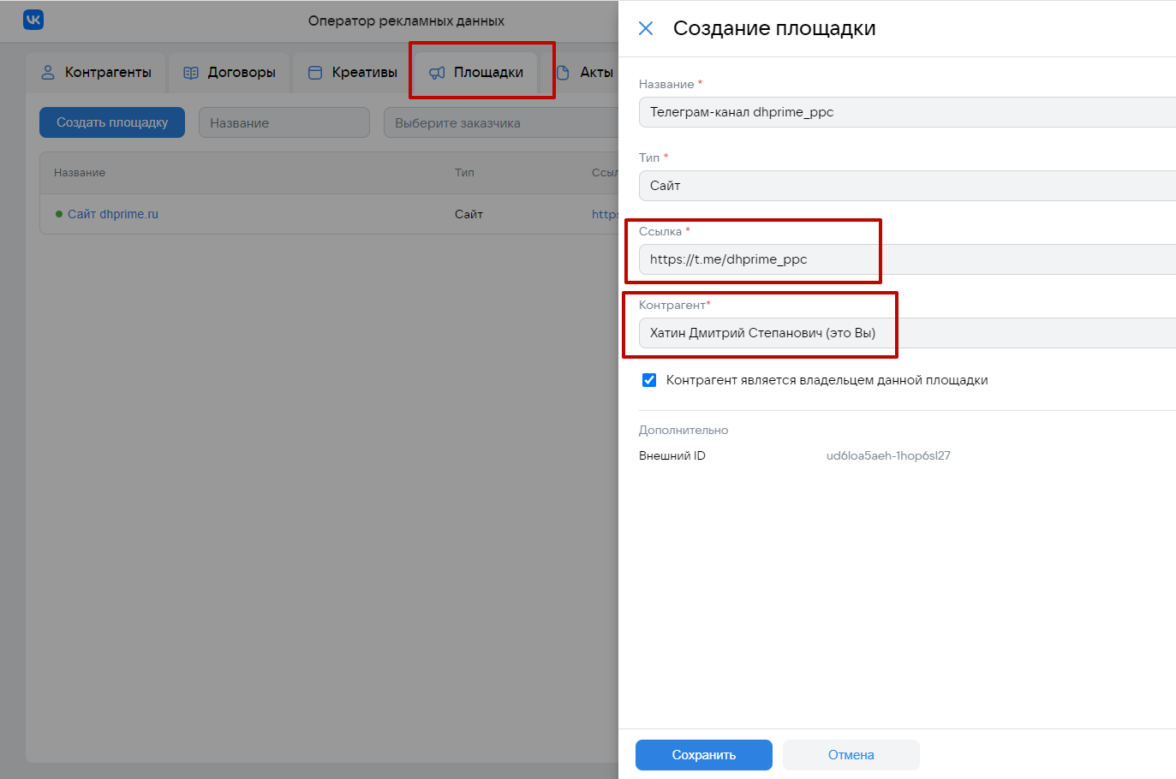
Task: Click green status dot beside Сайт dhprime.ru
Action: [59, 214]
